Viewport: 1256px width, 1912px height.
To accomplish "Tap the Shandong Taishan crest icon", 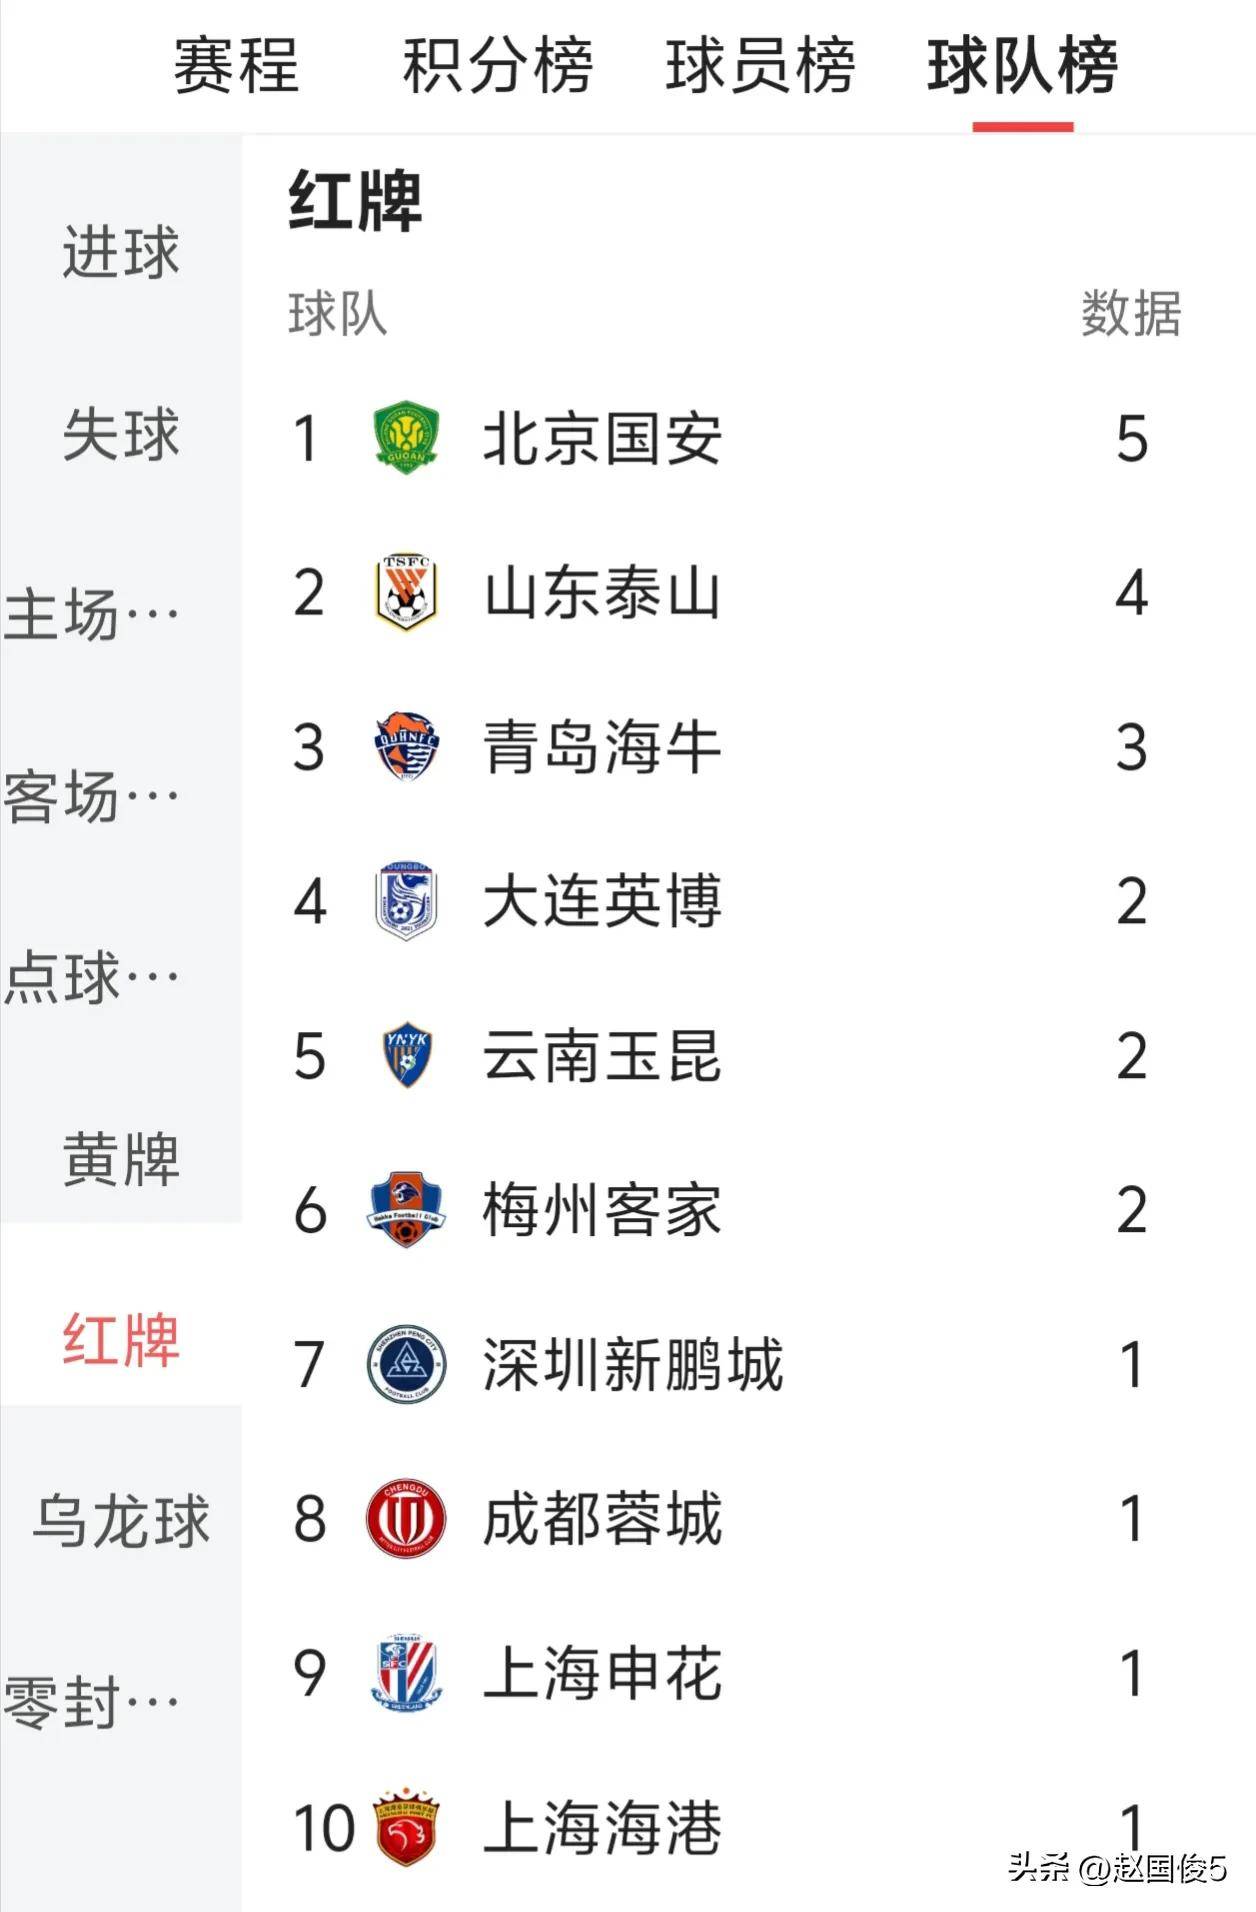I will tap(406, 592).
